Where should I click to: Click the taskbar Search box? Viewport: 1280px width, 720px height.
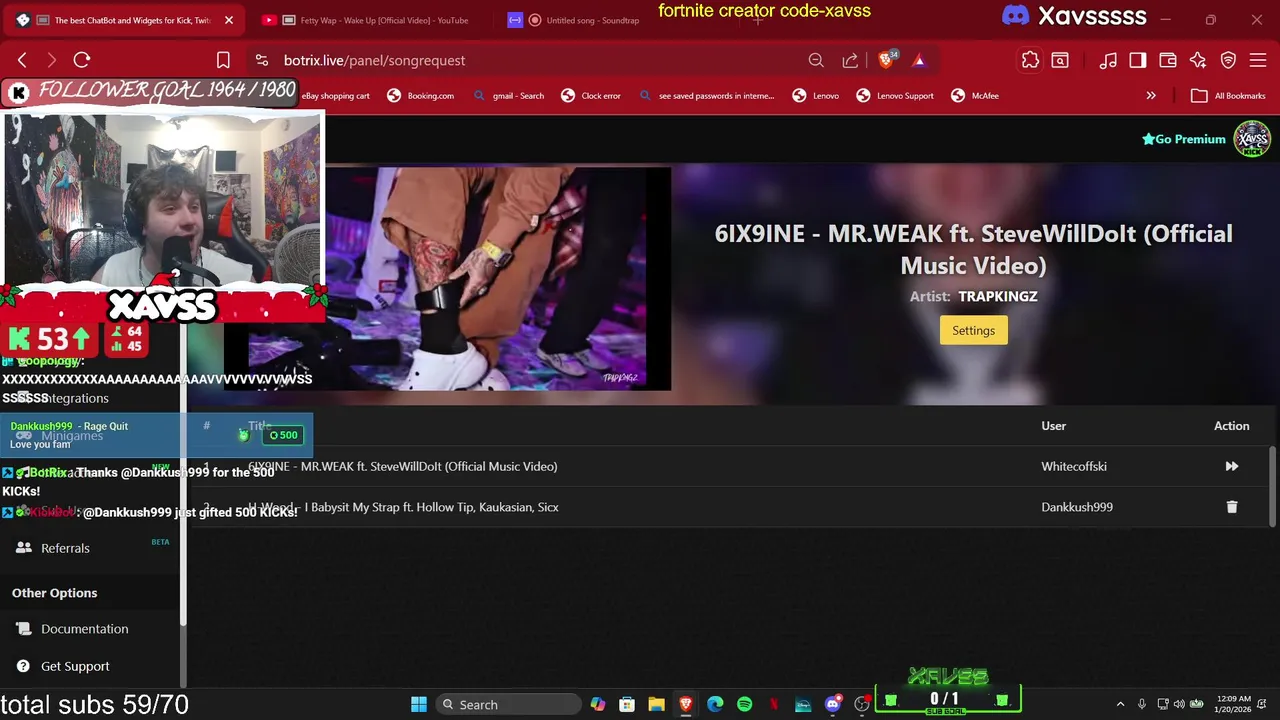click(x=508, y=704)
